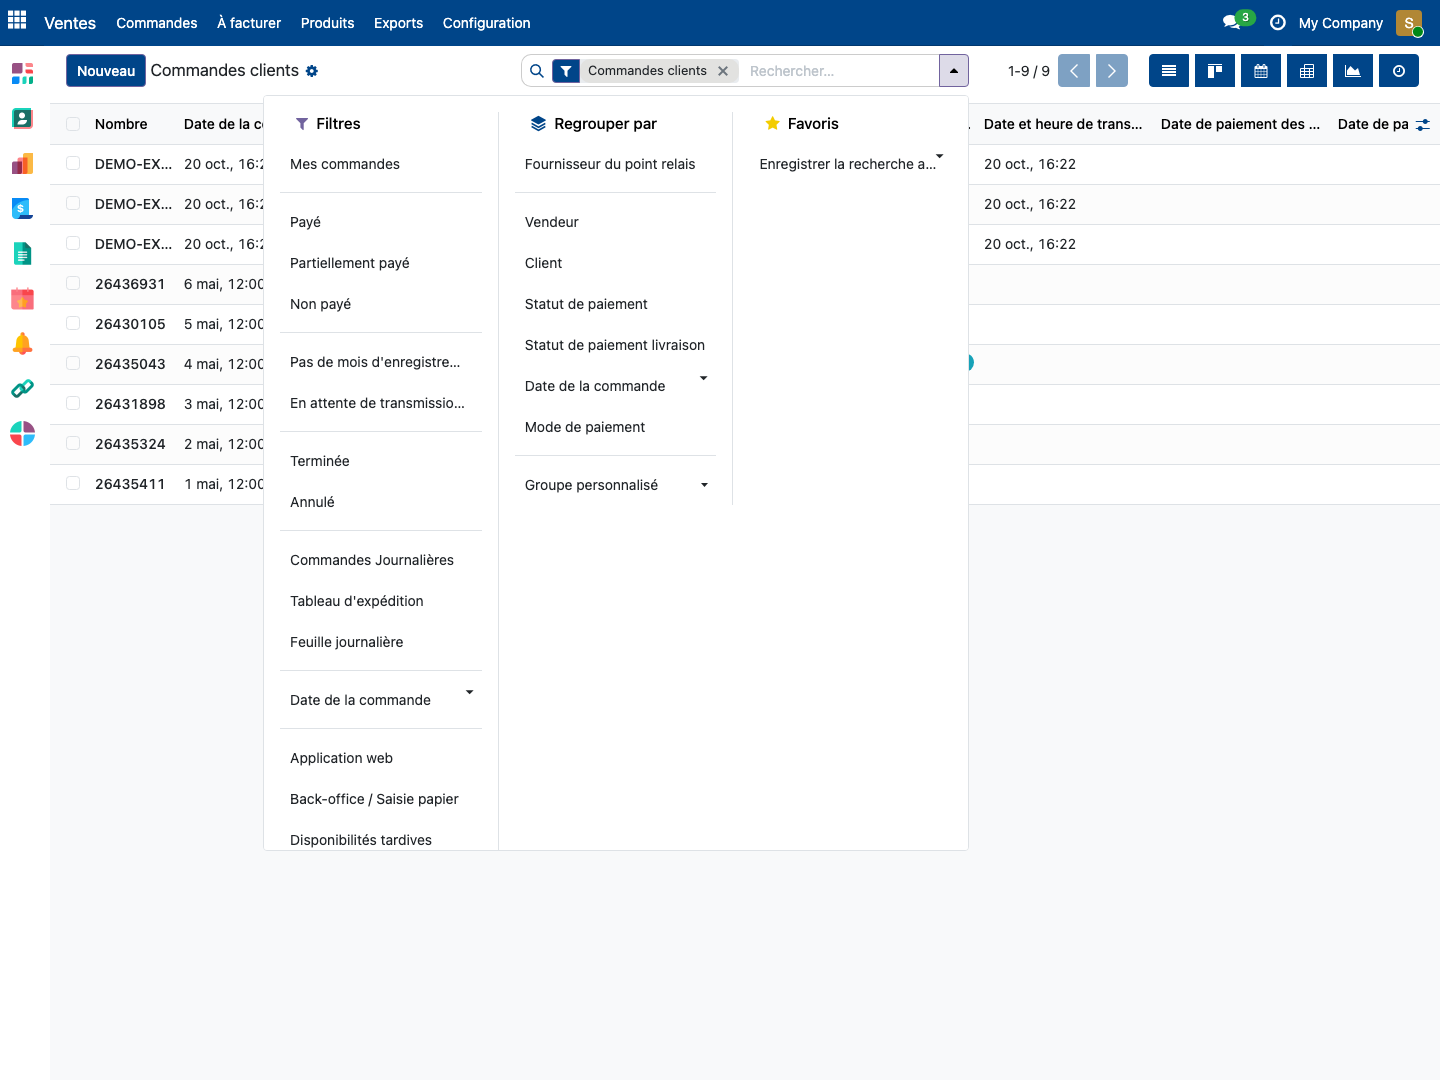Open the starred calendar app in sidebar
The height and width of the screenshot is (1080, 1440).
click(x=22, y=299)
